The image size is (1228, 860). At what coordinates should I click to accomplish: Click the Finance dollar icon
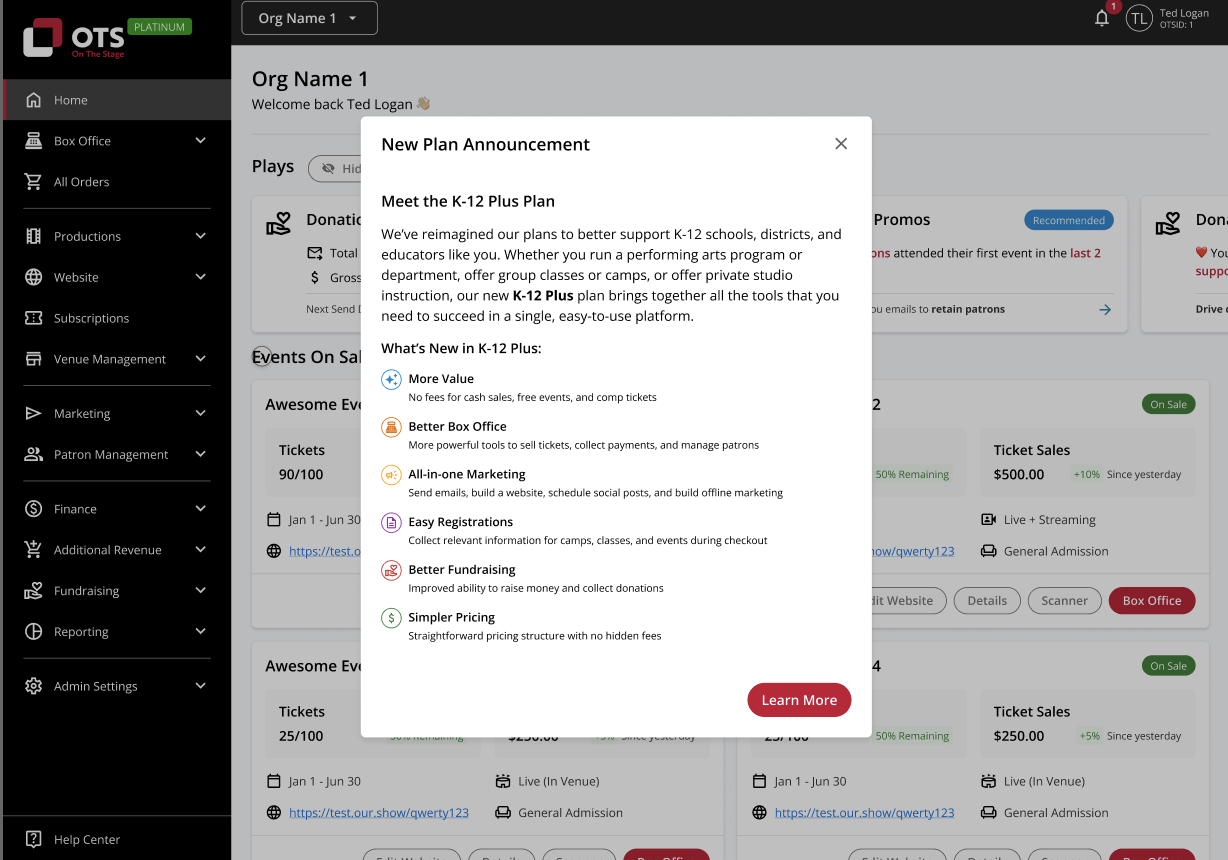[34, 509]
